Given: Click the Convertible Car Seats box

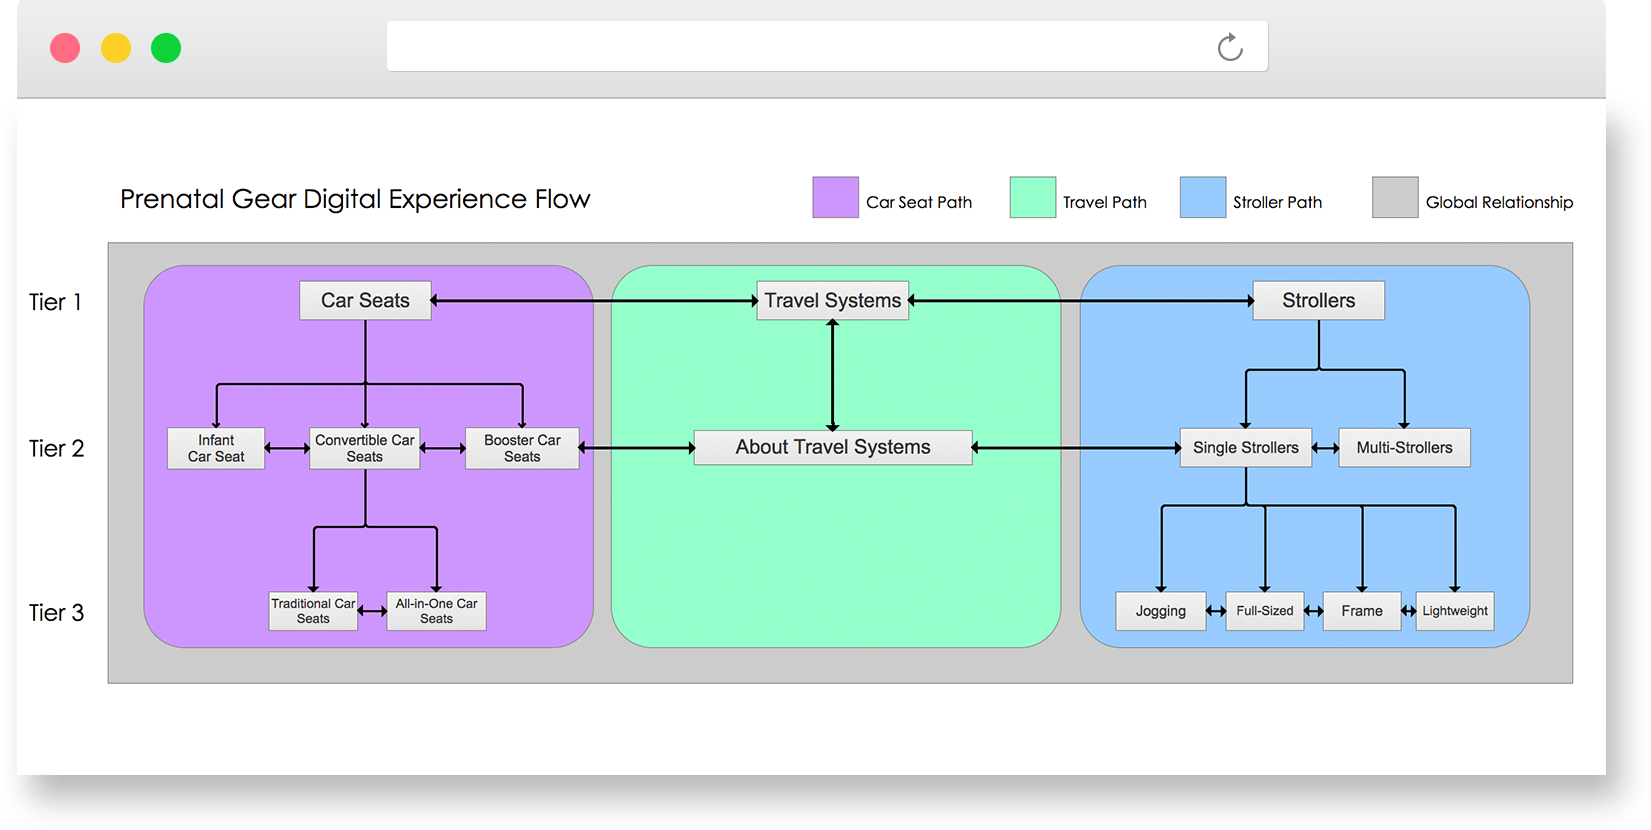Looking at the screenshot, I should click(365, 448).
